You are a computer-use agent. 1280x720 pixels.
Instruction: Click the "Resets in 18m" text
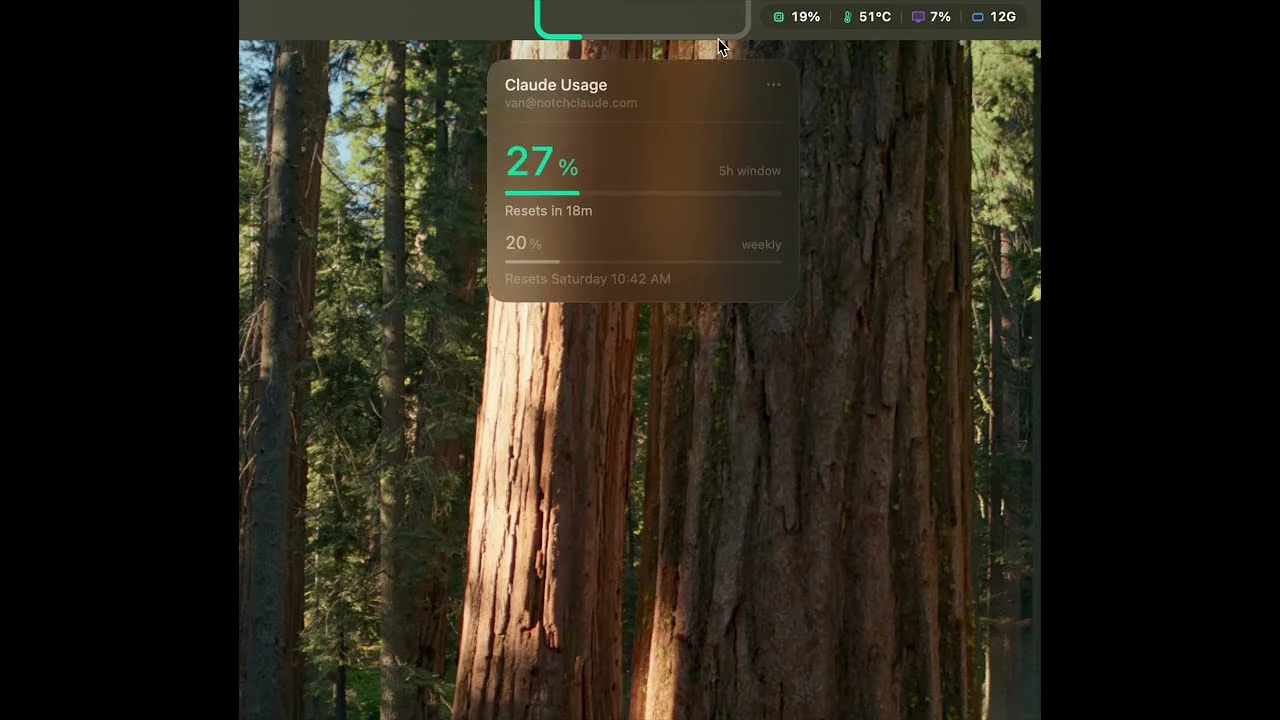coord(548,211)
